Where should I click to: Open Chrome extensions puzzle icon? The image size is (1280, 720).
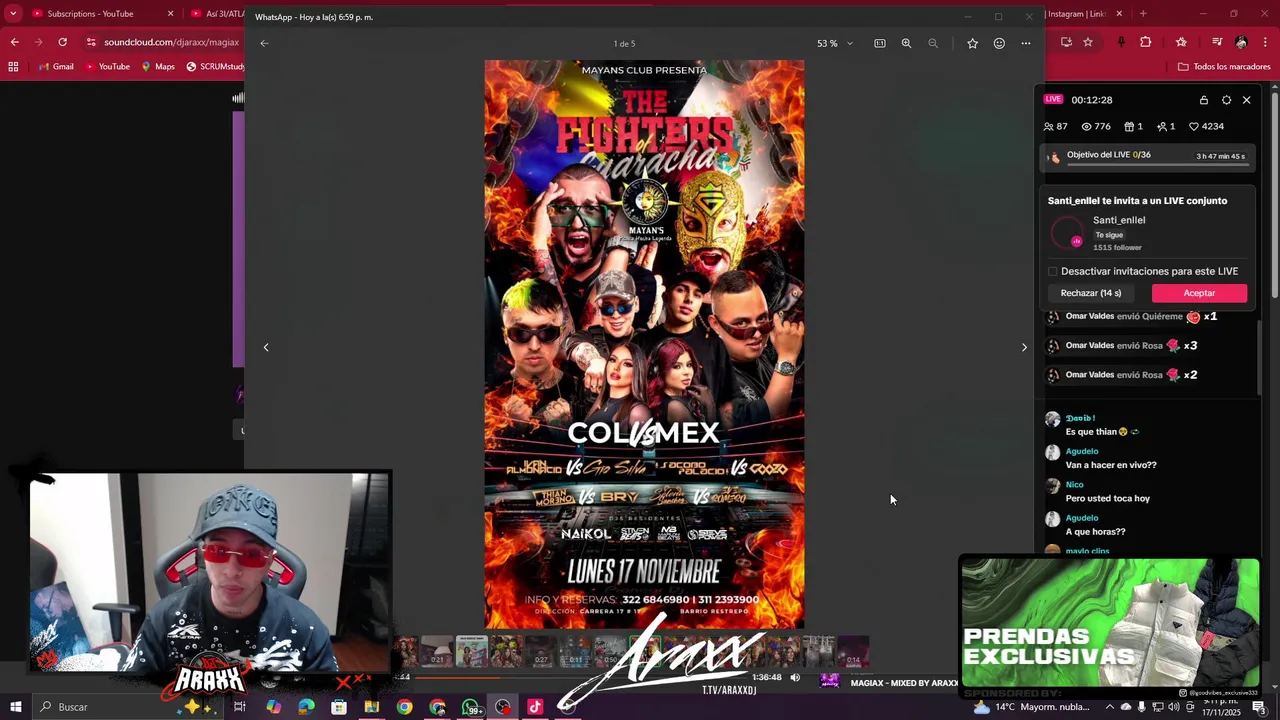pos(1146,42)
